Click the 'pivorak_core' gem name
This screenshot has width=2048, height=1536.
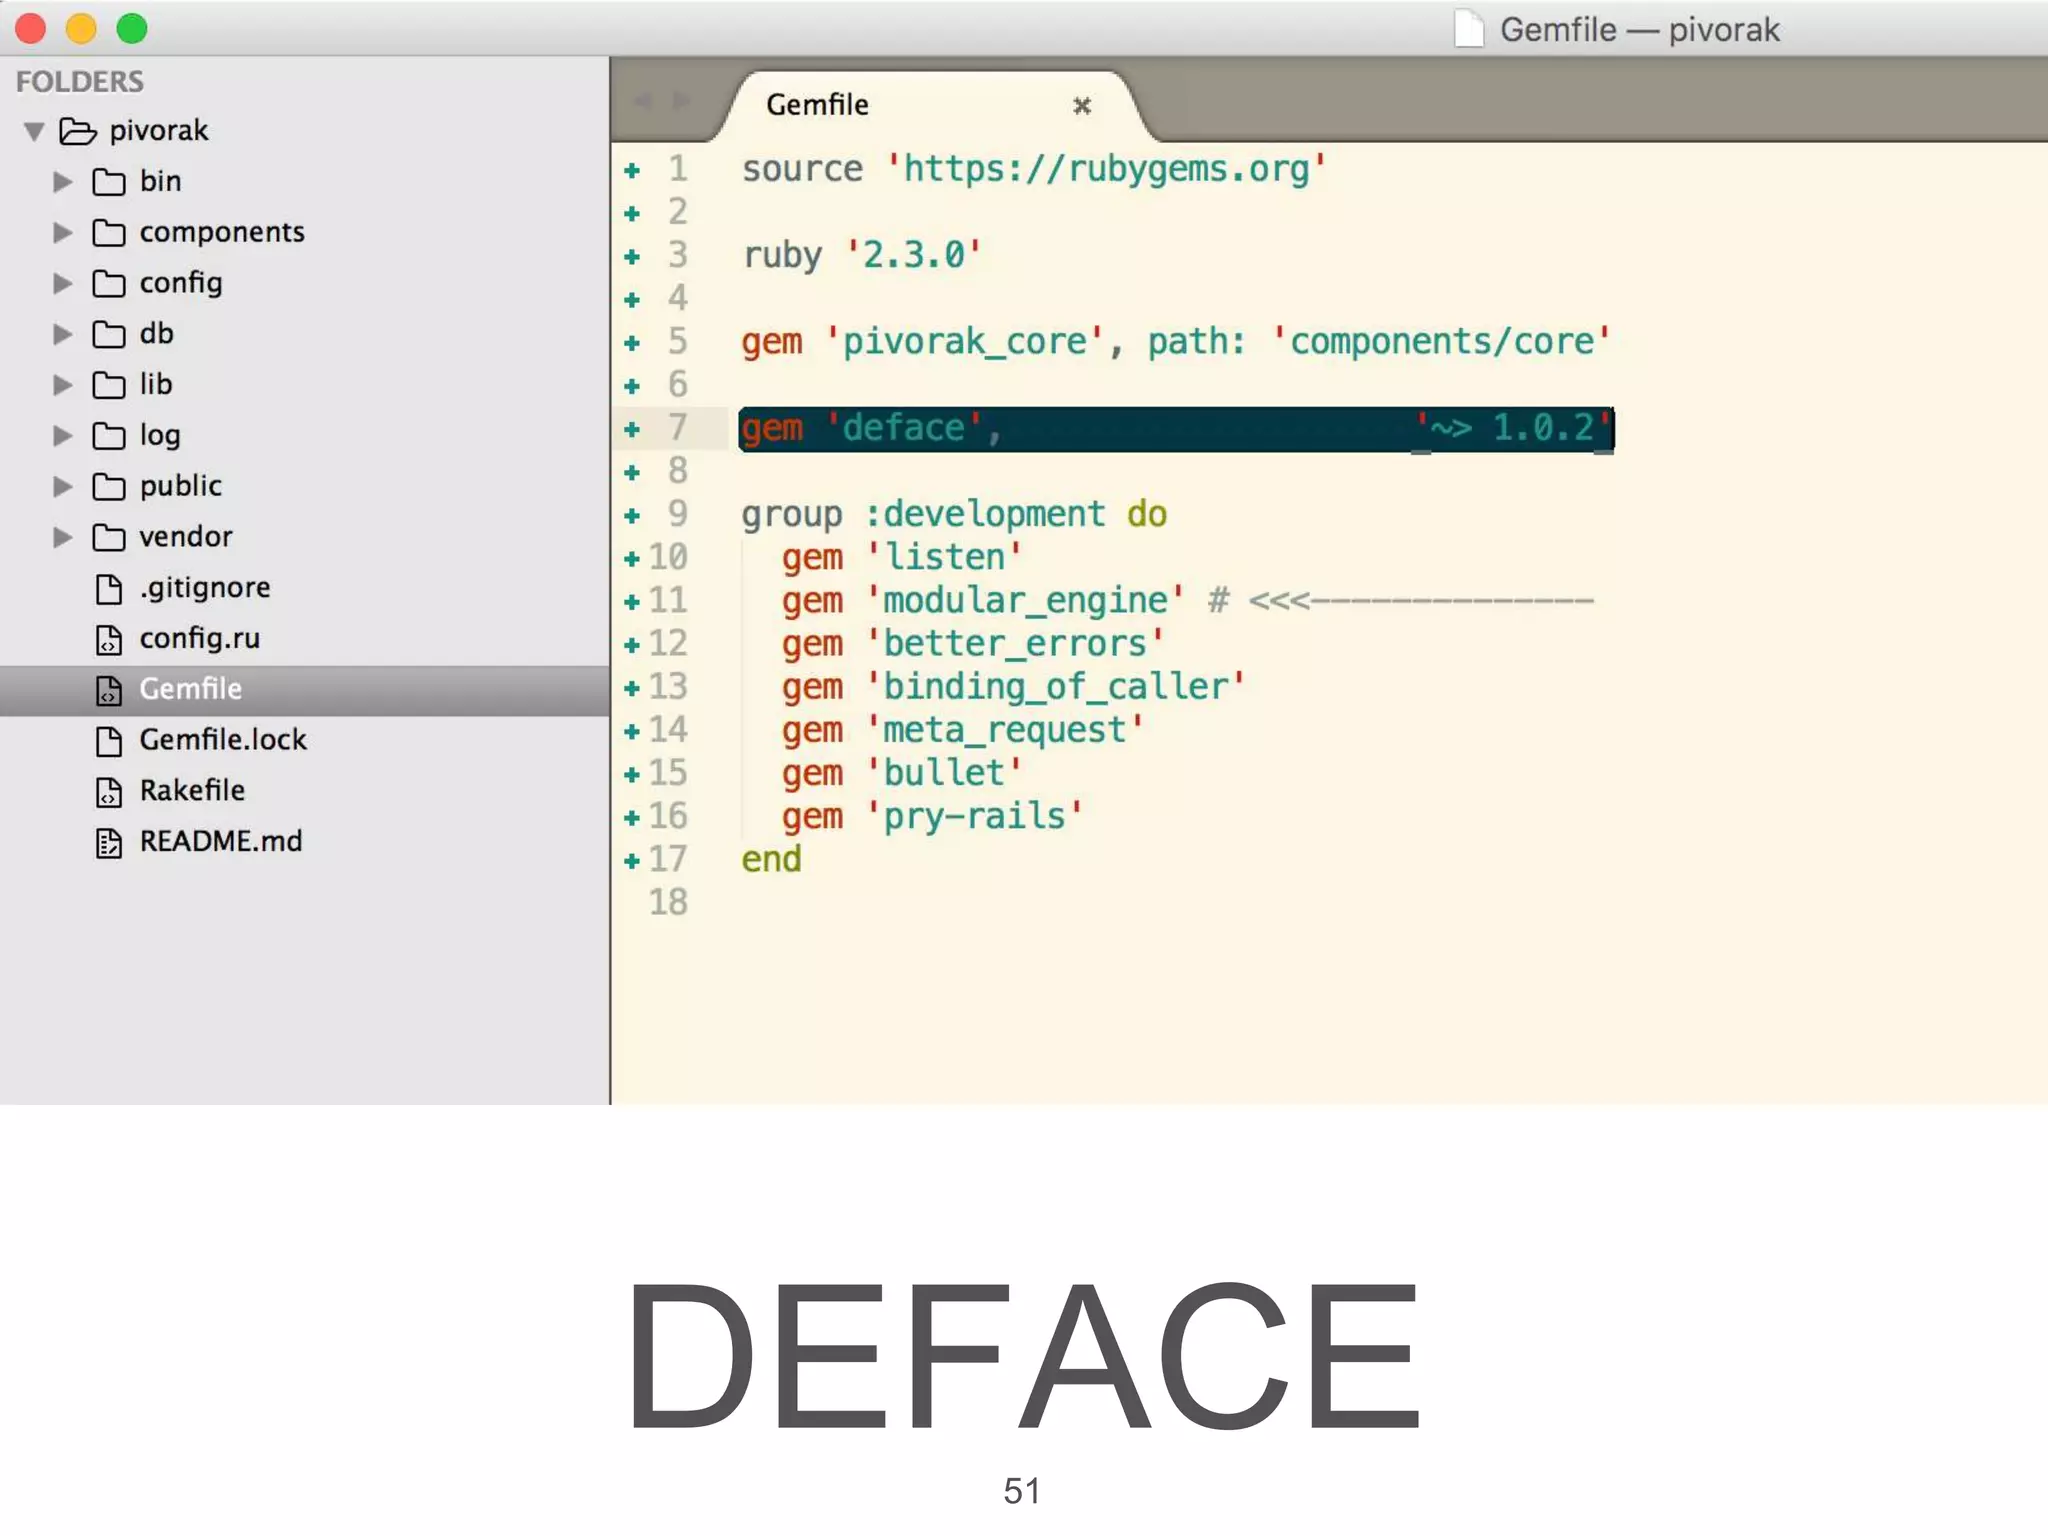click(x=965, y=342)
